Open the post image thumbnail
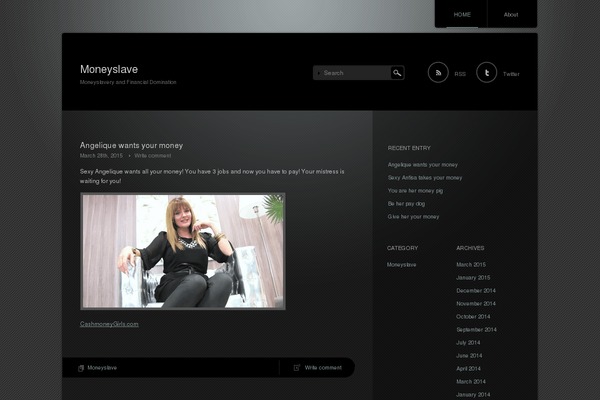600x400 pixels. [x=183, y=251]
